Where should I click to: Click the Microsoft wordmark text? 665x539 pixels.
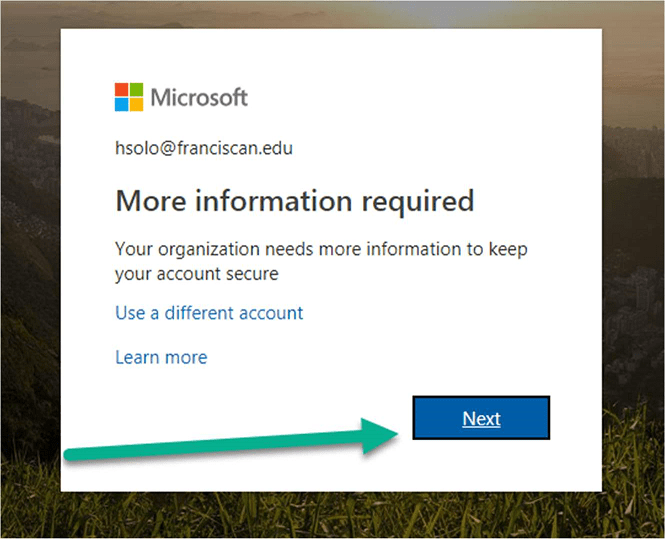pyautogui.click(x=199, y=97)
